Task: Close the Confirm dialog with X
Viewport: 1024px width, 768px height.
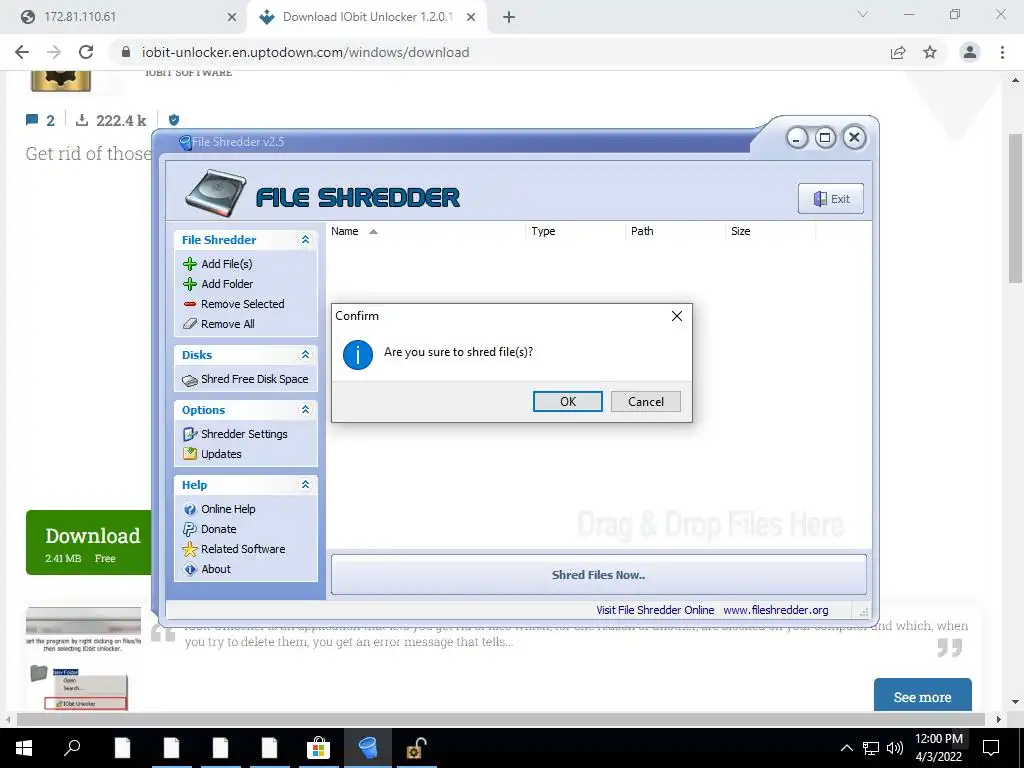Action: [x=677, y=316]
